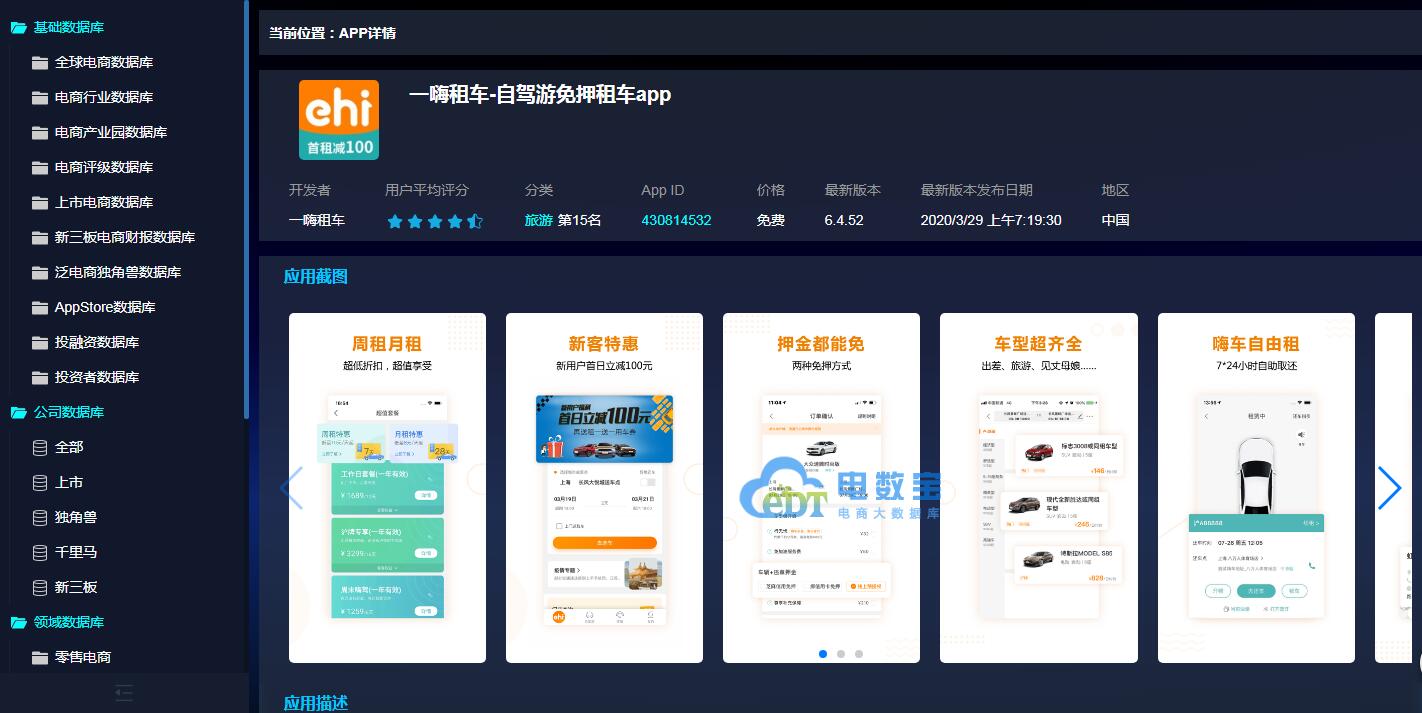Collapse the 公司数据库 section
Screen dimensions: 1422x713
(58, 412)
